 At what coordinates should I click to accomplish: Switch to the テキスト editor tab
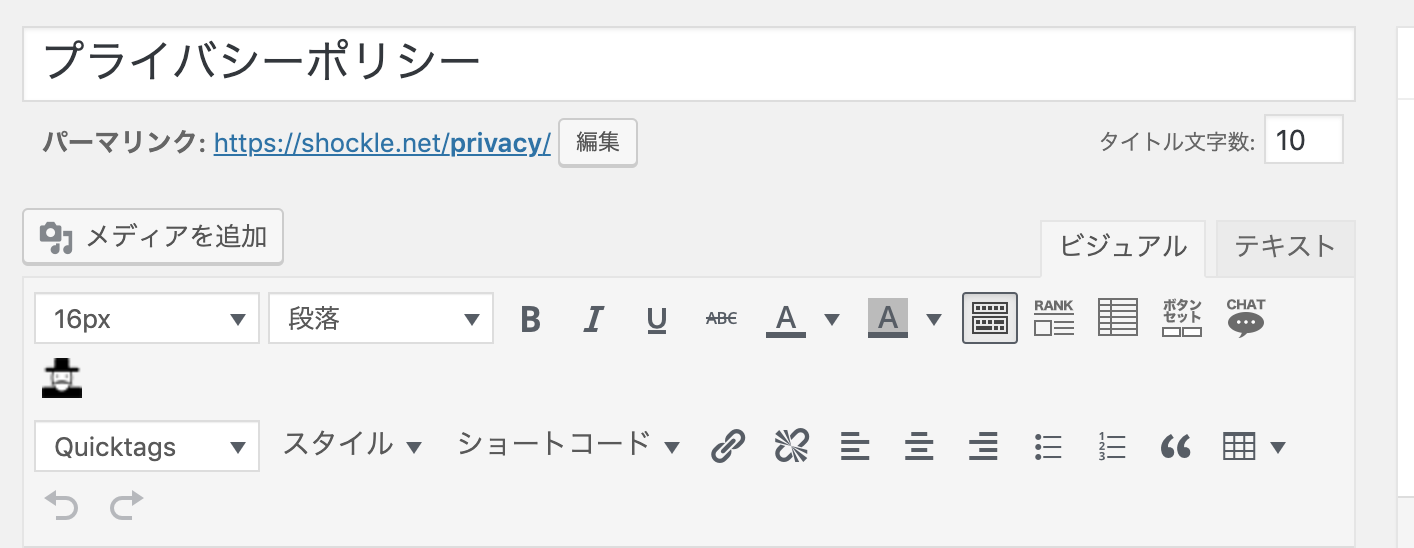pyautogui.click(x=1285, y=247)
